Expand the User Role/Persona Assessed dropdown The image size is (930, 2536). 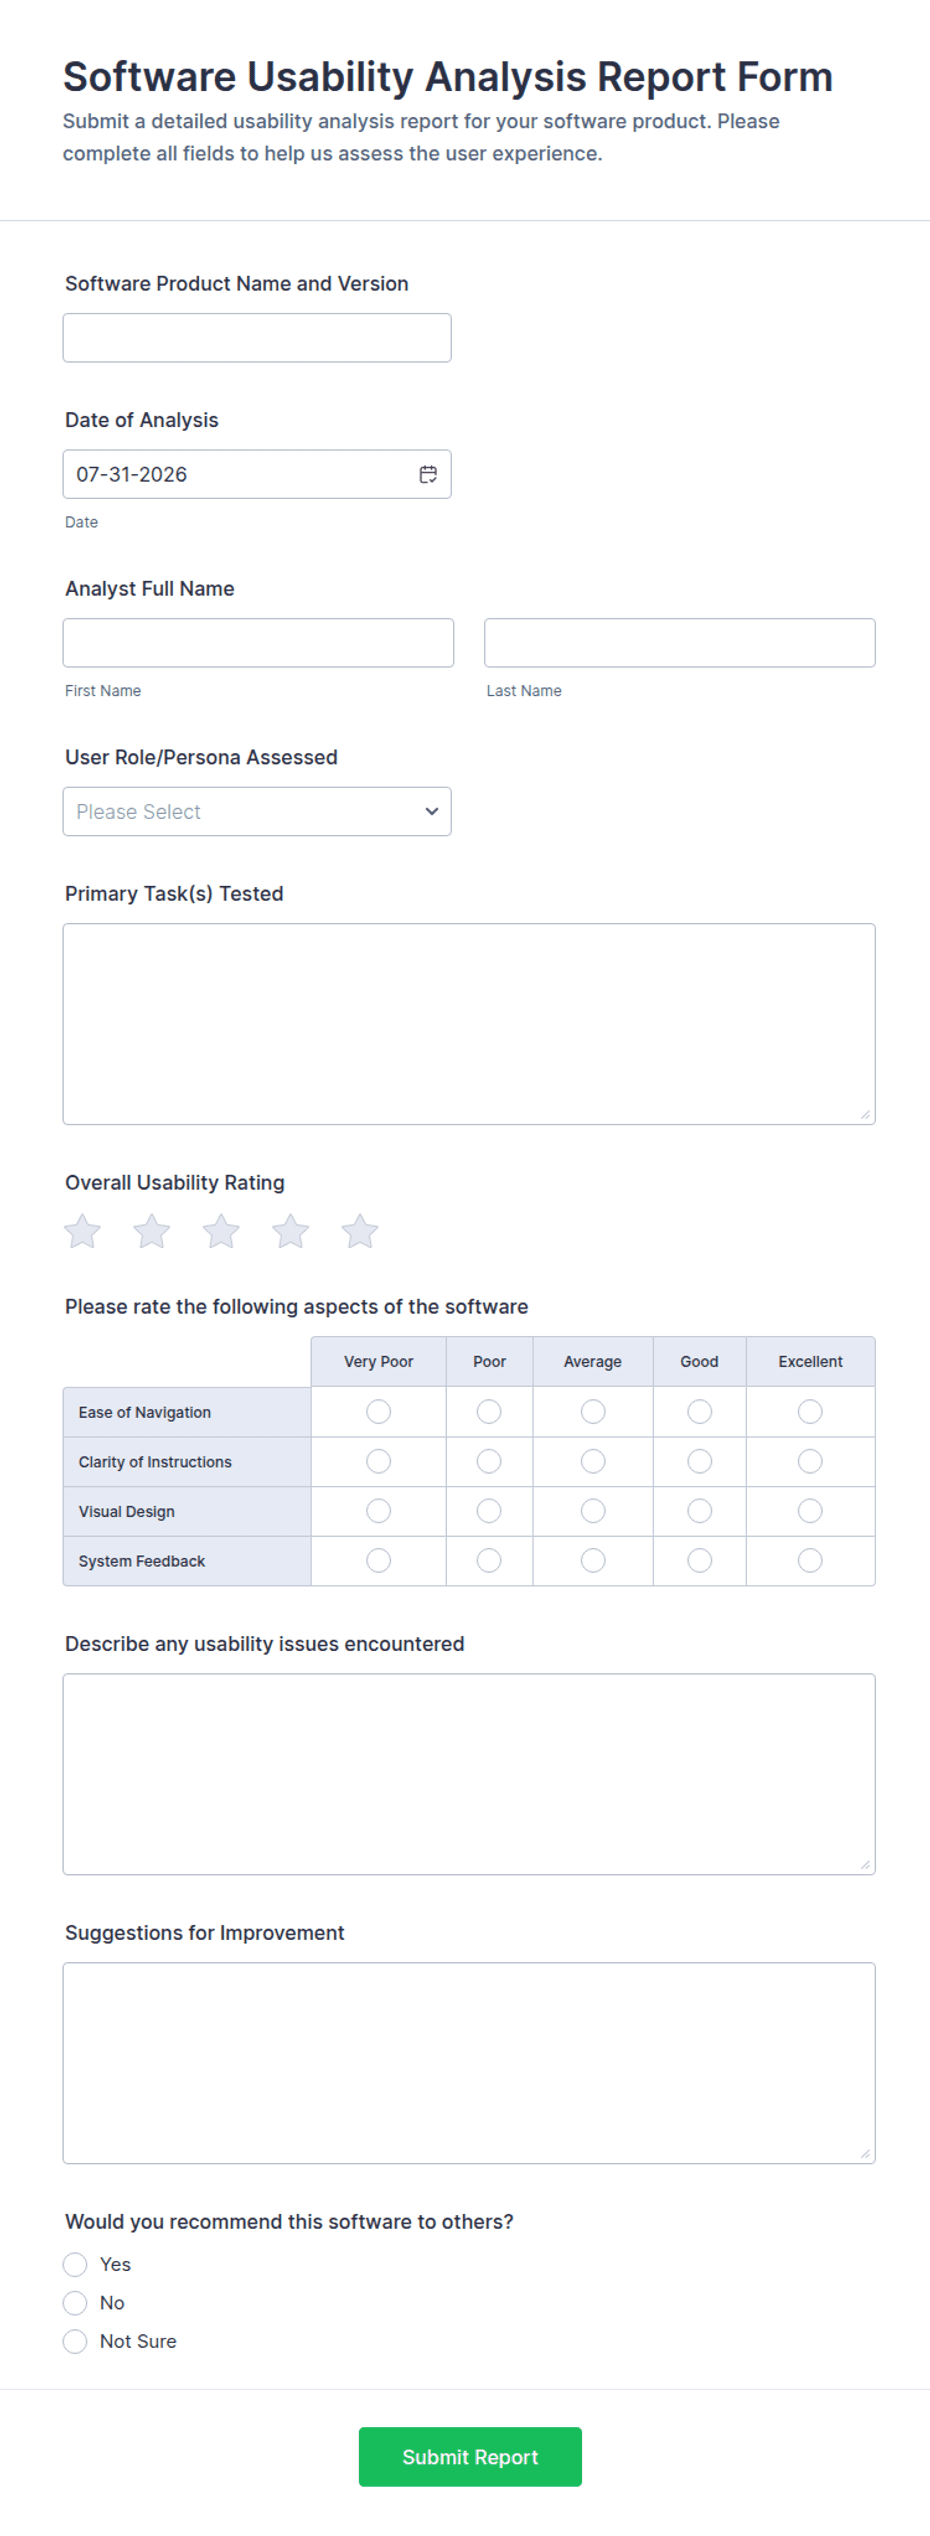point(257,811)
